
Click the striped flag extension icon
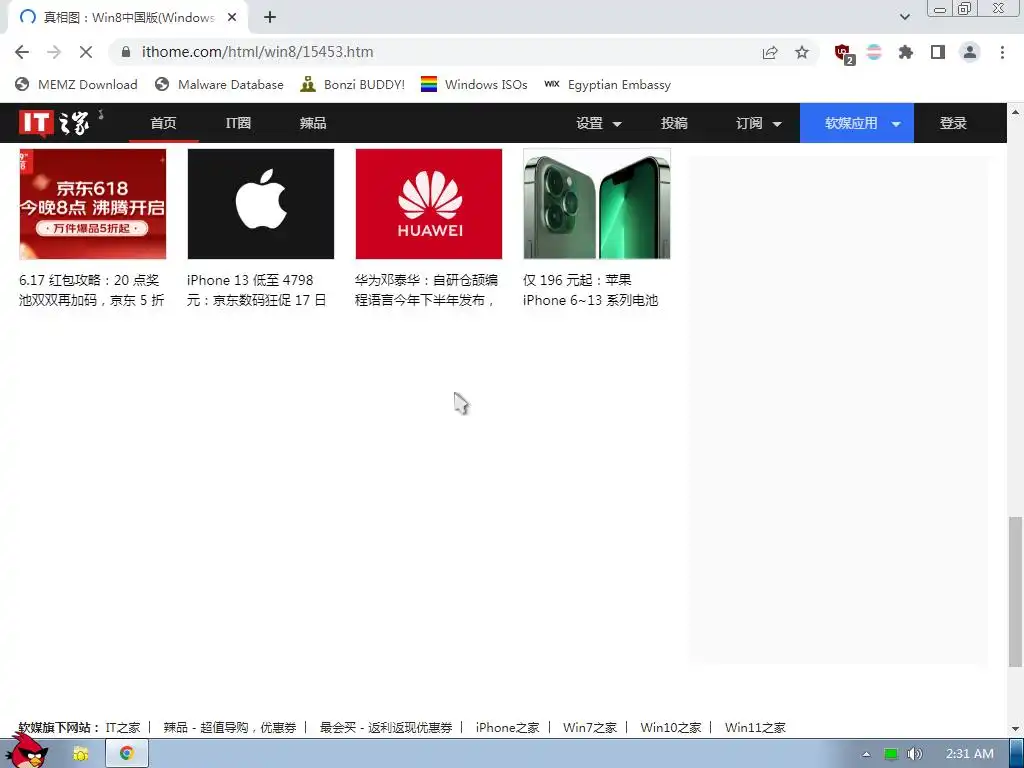click(874, 52)
